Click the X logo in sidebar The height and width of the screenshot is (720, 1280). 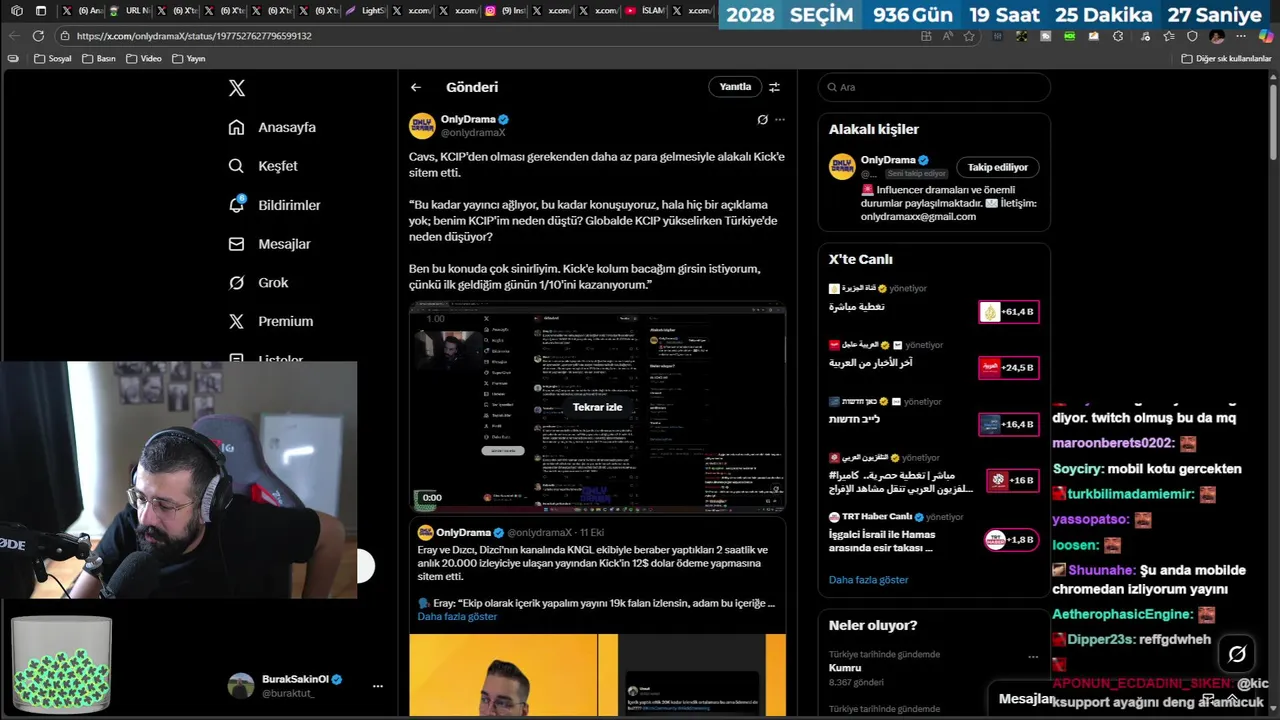point(237,88)
